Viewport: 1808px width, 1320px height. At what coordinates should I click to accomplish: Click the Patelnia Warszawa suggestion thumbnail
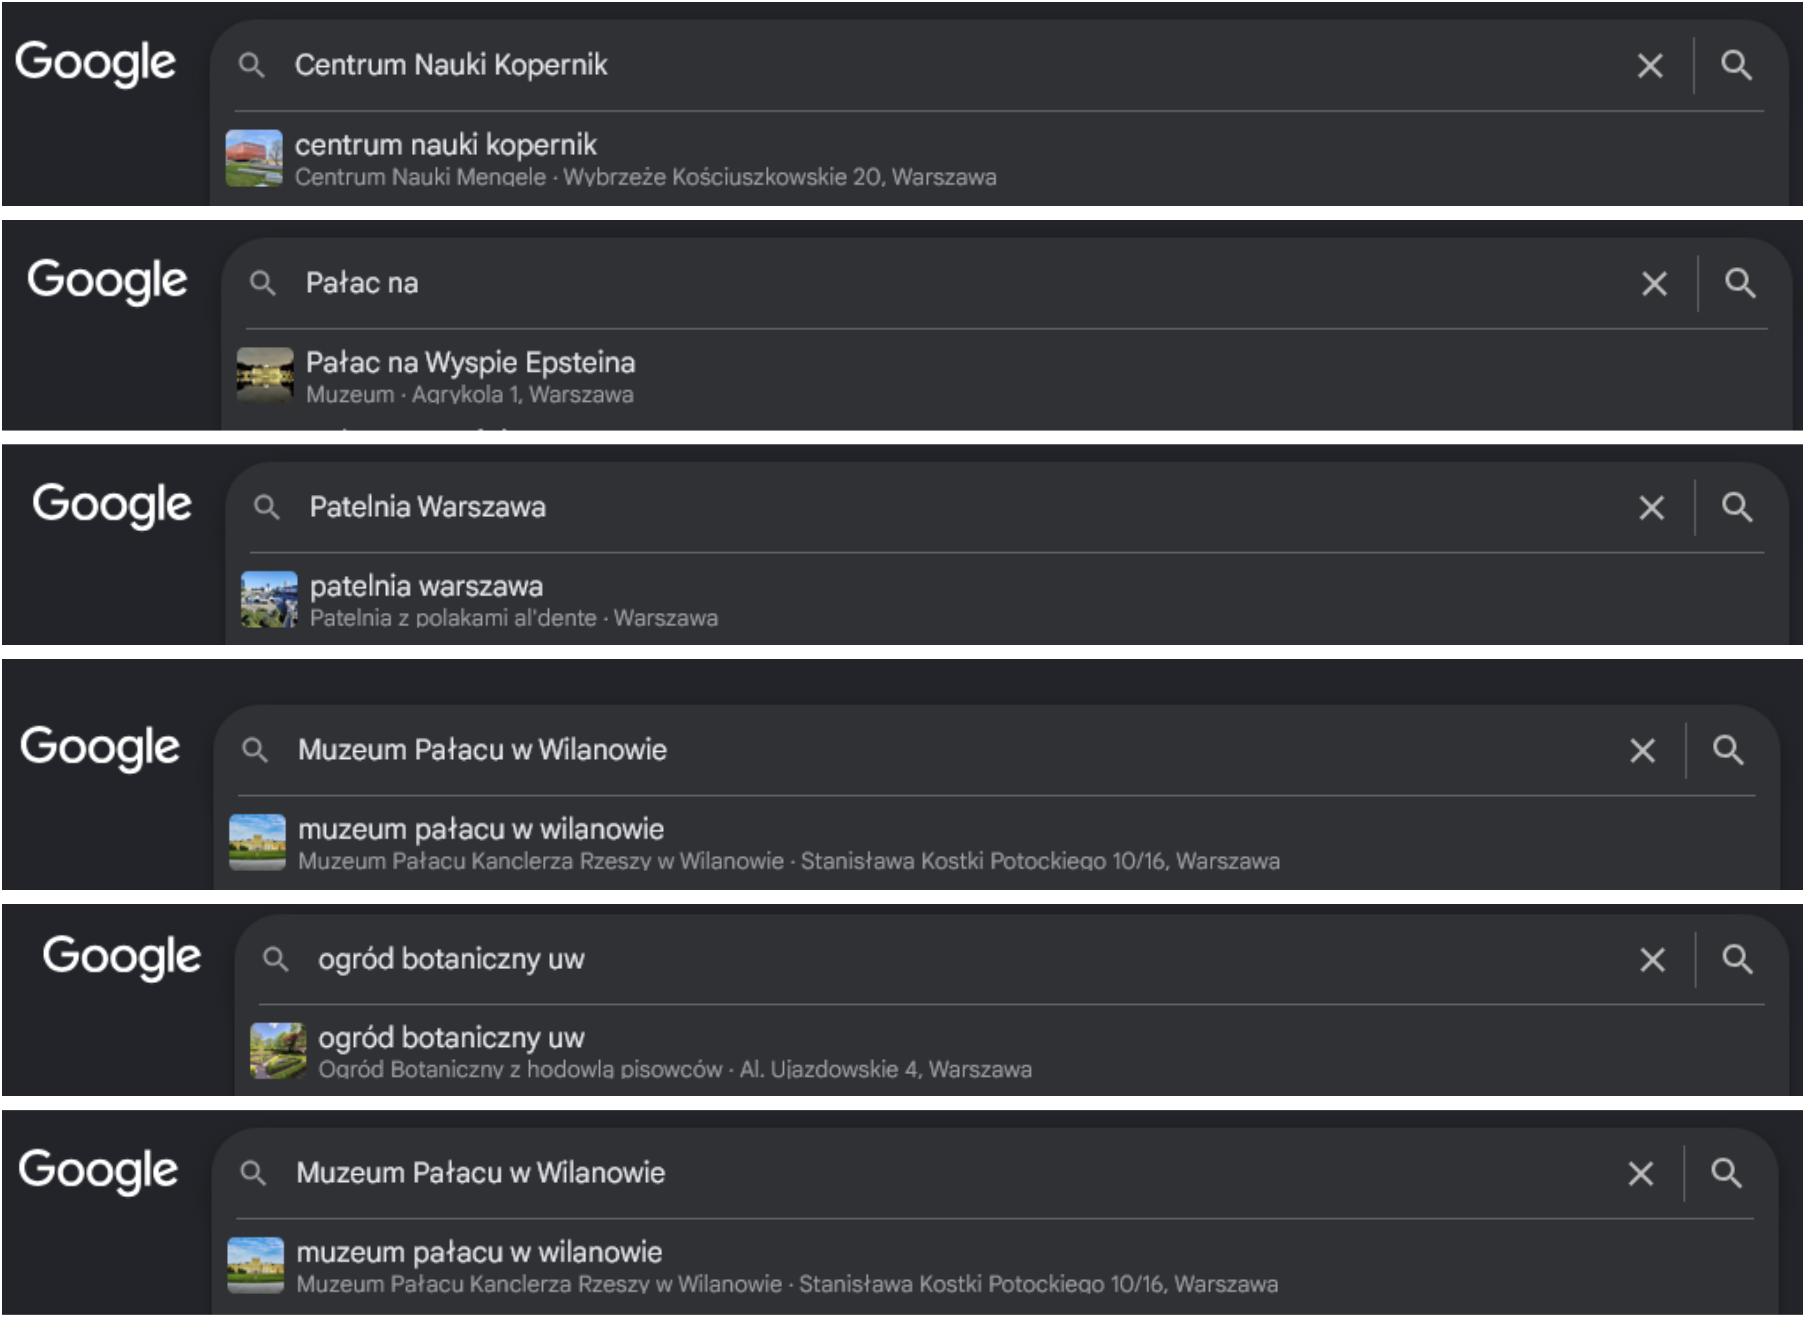pyautogui.click(x=269, y=600)
